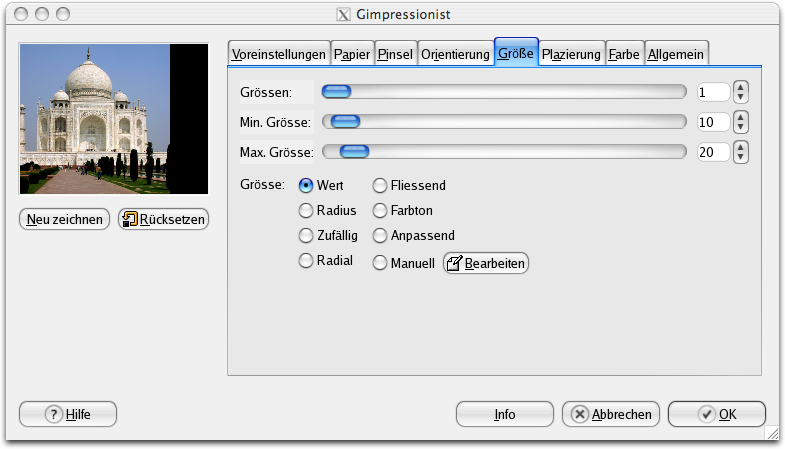Select the Radius radio option
785x449 pixels.
pos(306,211)
